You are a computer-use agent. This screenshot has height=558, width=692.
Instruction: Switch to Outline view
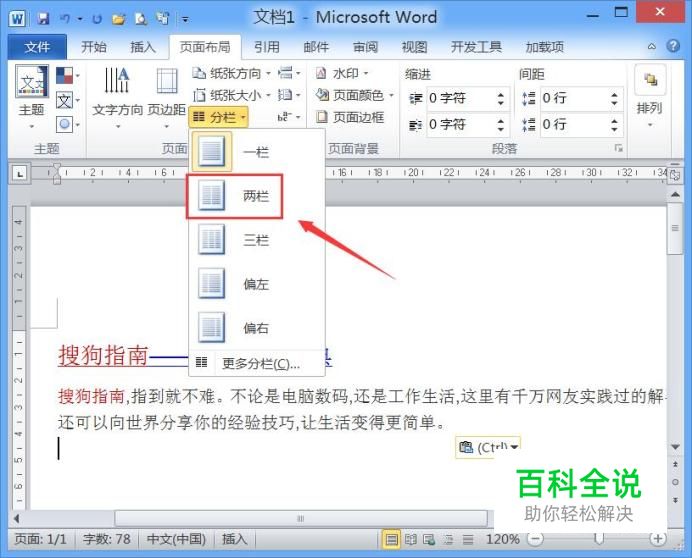click(449, 539)
